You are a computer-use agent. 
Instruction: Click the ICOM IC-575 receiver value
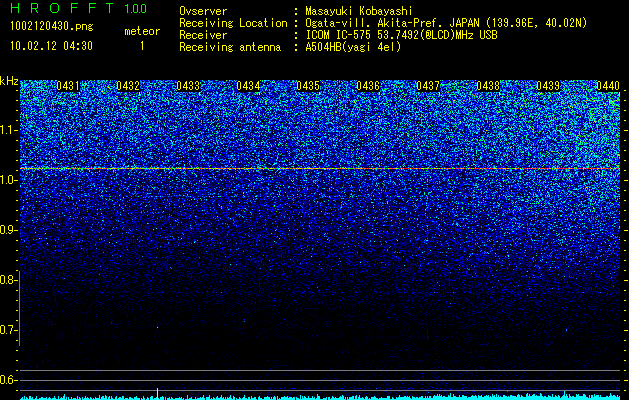tap(401, 35)
